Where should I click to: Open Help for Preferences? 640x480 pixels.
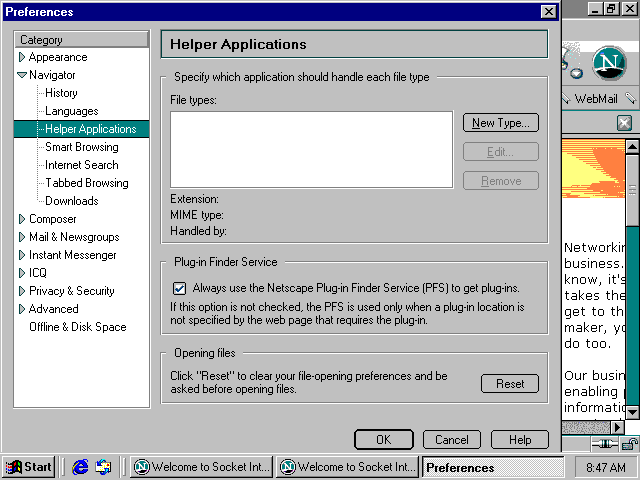click(520, 440)
